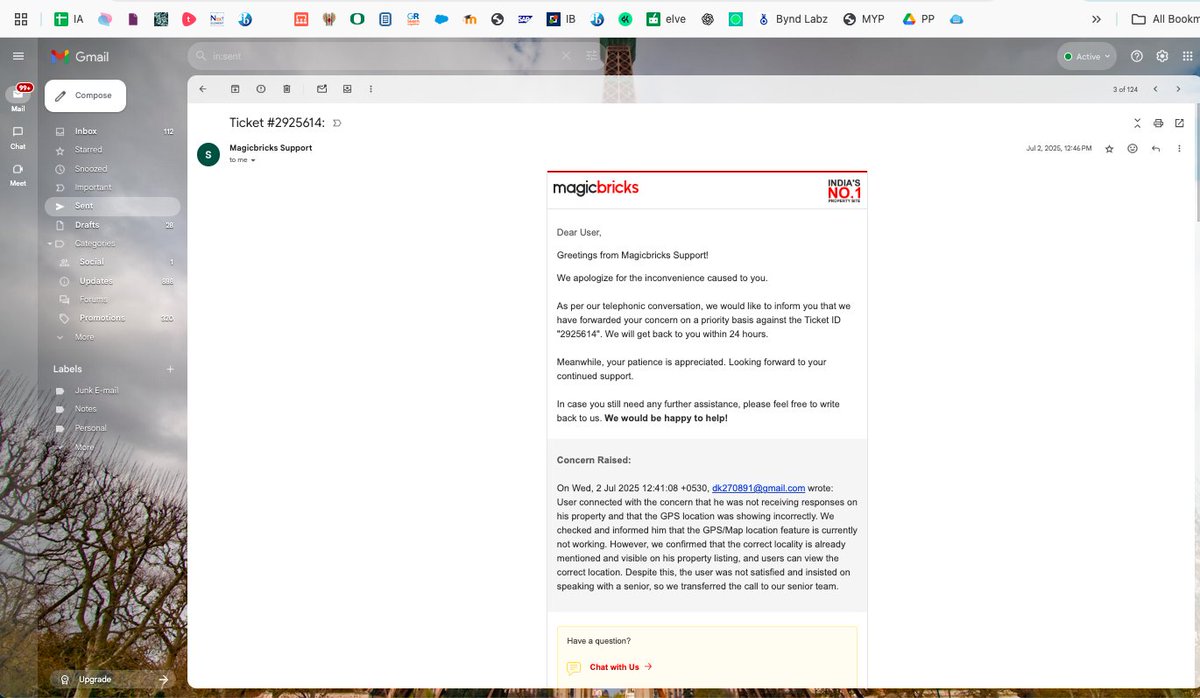This screenshot has height=698, width=1200.
Task: Mark the conversation as unread
Action: [x=321, y=88]
